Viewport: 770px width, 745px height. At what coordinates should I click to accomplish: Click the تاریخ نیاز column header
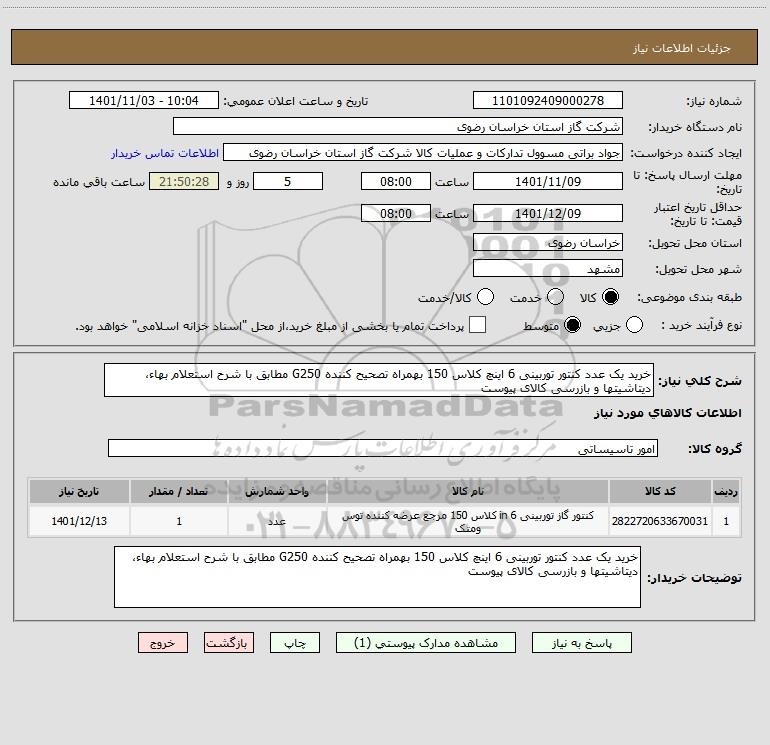(x=79, y=491)
